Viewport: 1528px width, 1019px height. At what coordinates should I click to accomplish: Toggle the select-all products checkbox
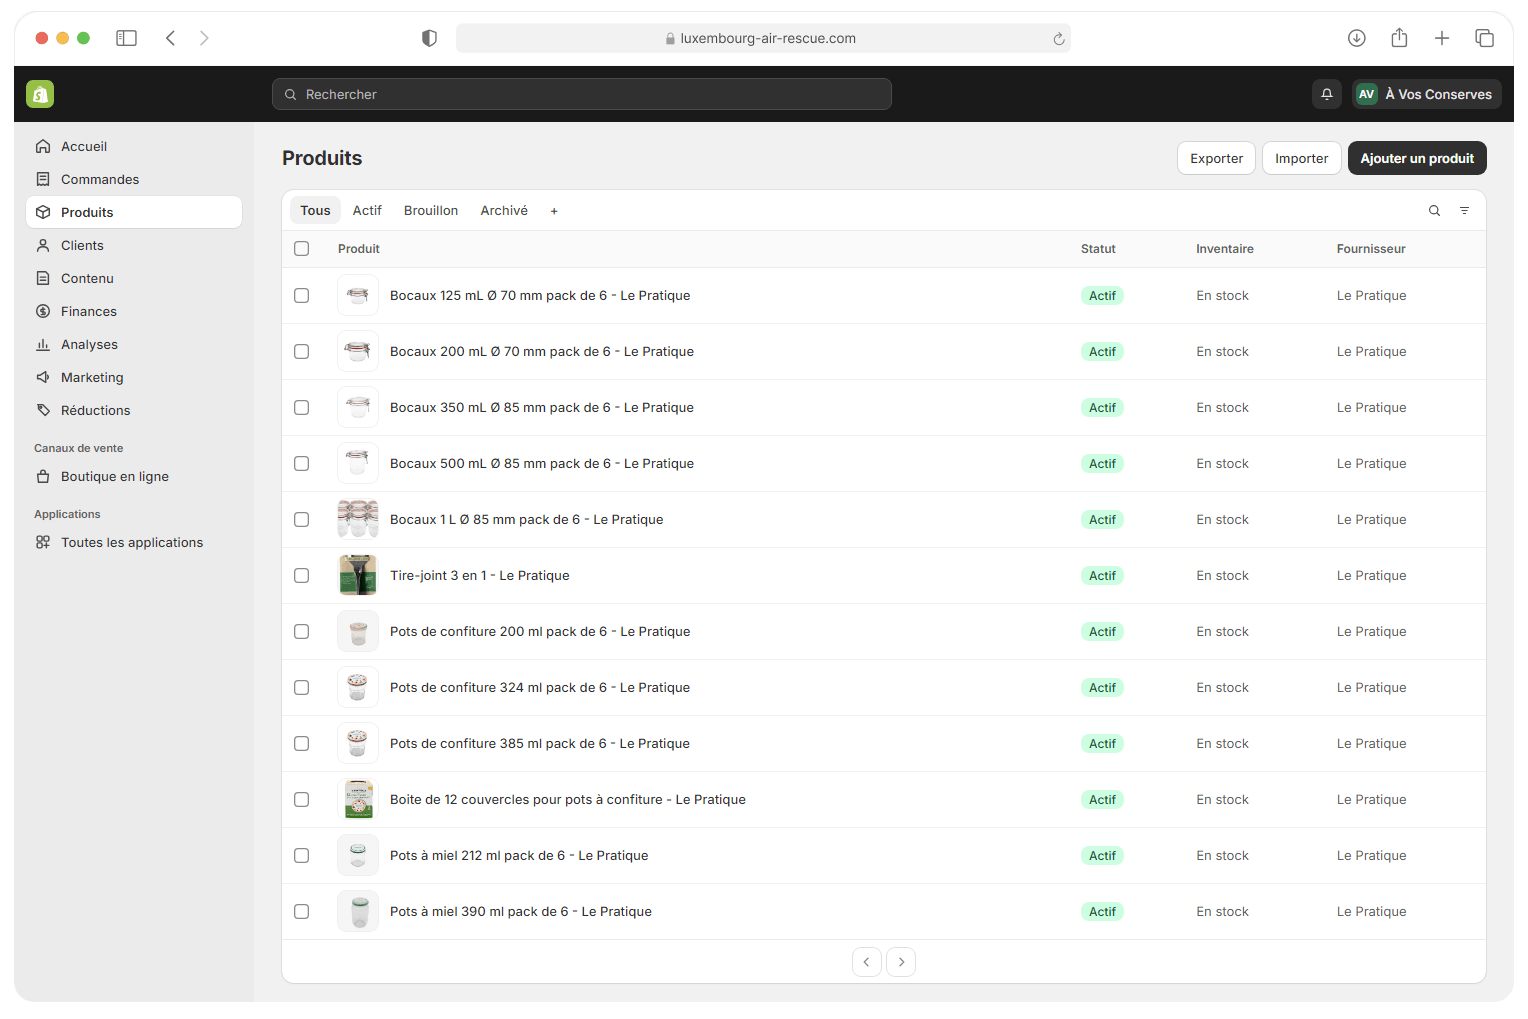pos(302,249)
